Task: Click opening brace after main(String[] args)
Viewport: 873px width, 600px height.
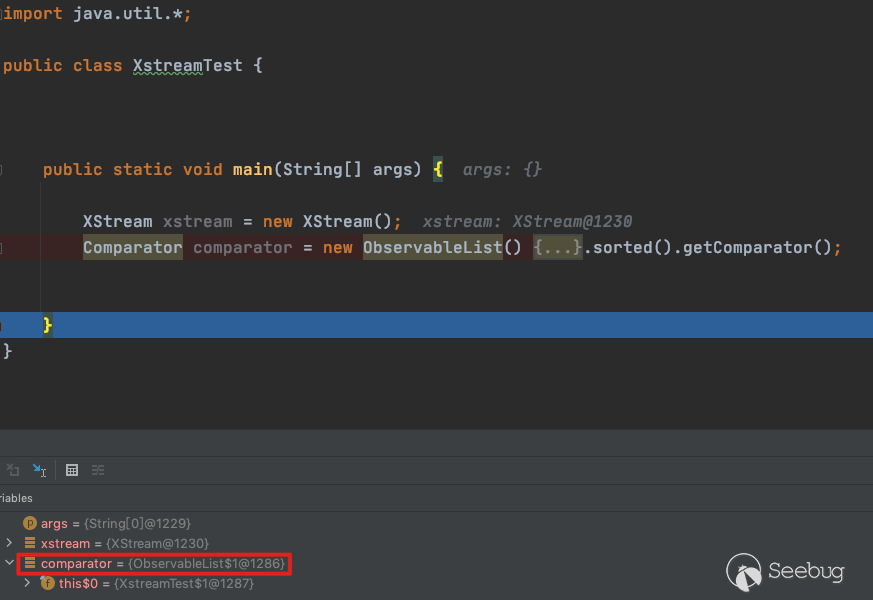Action: (x=438, y=169)
